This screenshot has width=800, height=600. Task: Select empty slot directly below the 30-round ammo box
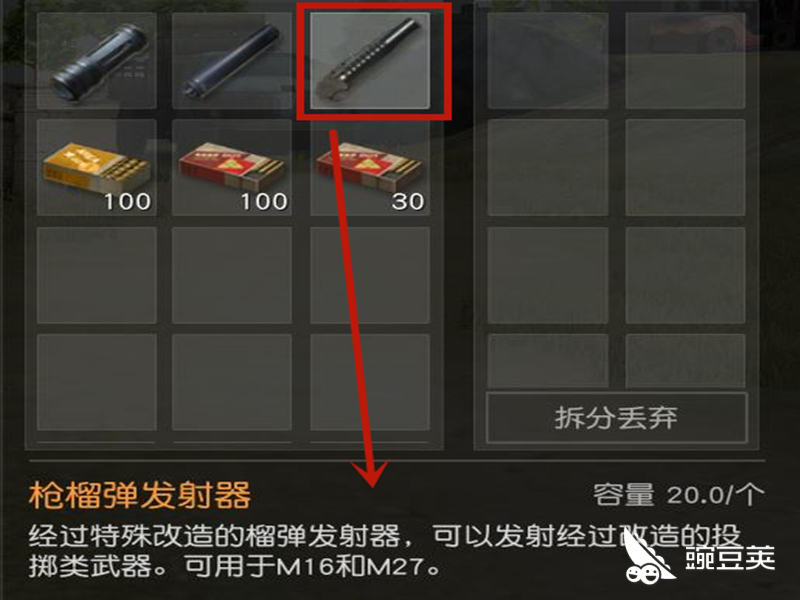(370, 275)
